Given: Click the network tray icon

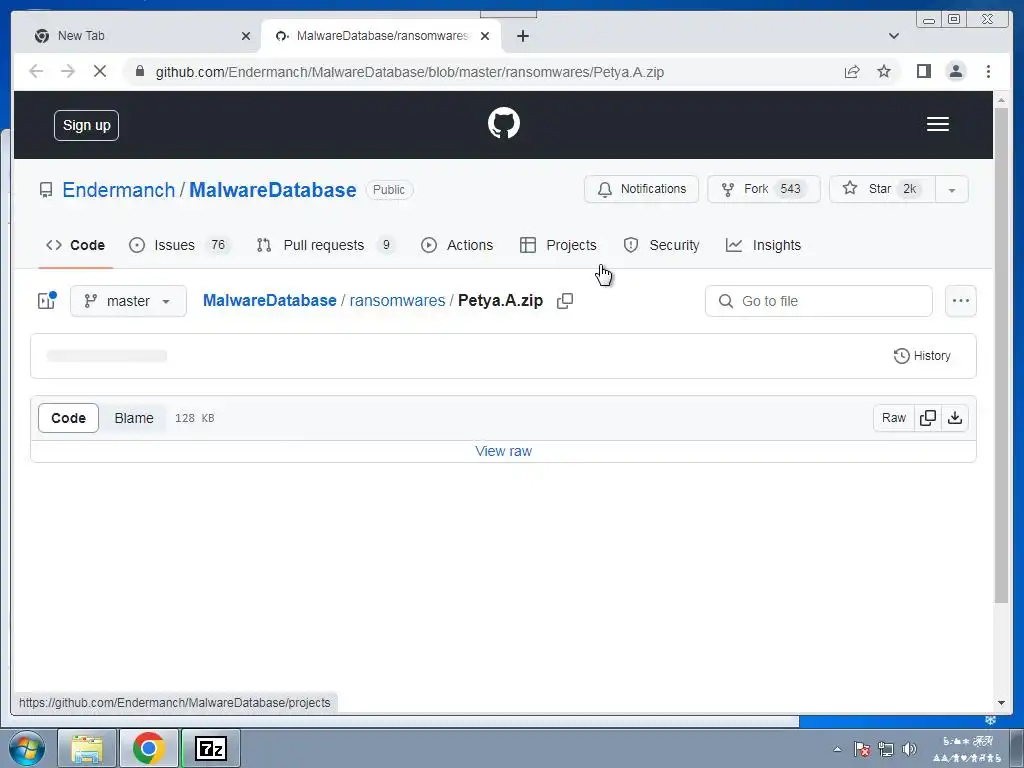Looking at the screenshot, I should pos(886,749).
